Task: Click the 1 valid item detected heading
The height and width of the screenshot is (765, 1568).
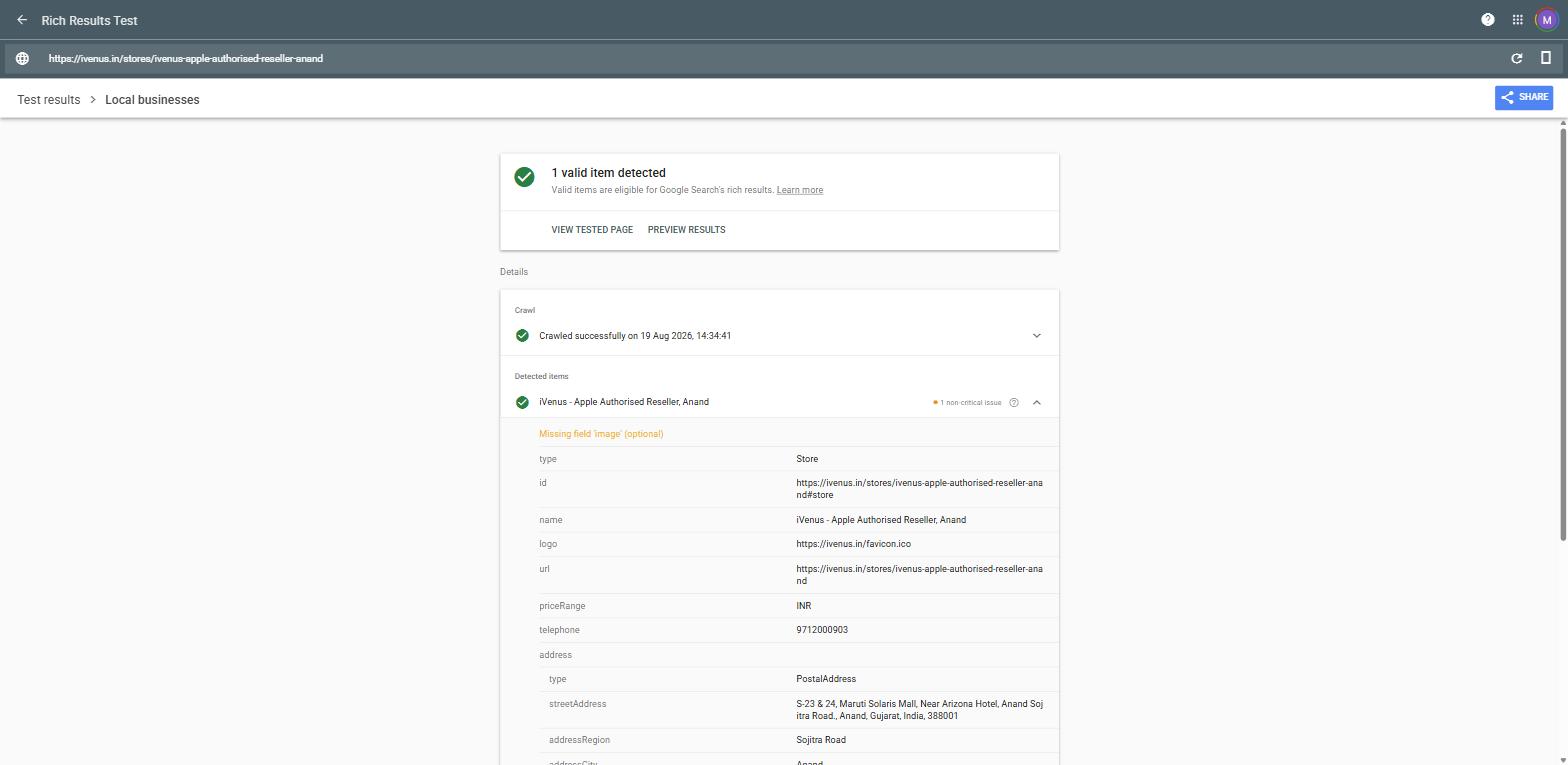Action: (608, 173)
